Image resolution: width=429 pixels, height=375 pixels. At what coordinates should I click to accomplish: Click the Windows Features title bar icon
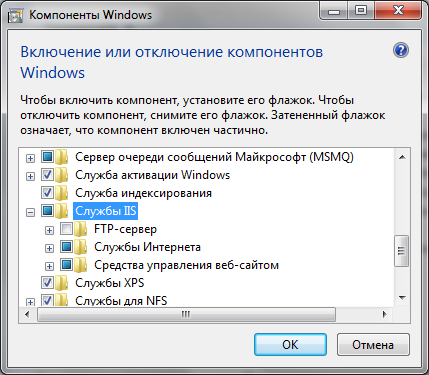tap(15, 16)
